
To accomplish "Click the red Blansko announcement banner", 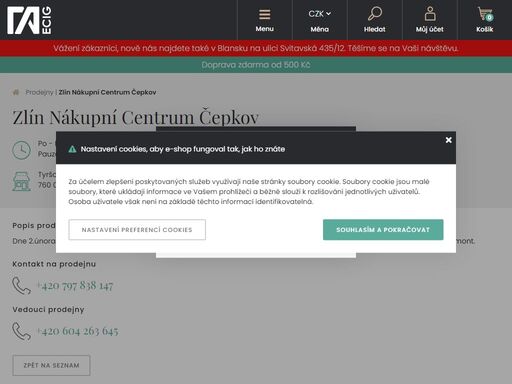I will click(256, 48).
